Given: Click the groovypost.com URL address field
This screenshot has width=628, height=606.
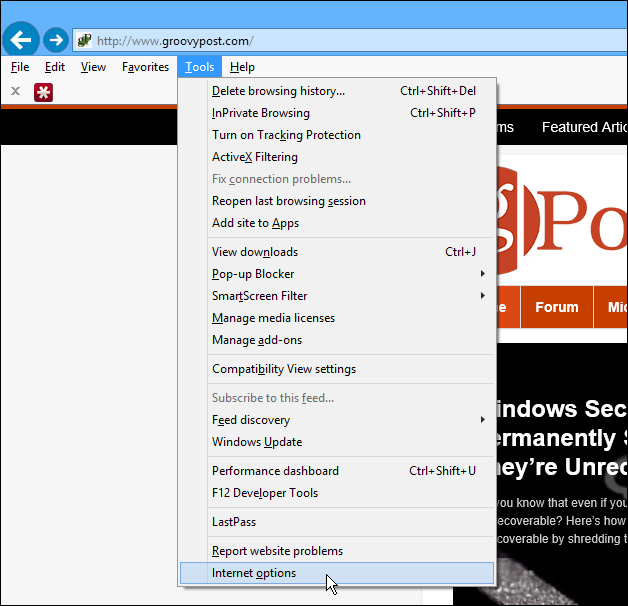Looking at the screenshot, I should [x=350, y=40].
